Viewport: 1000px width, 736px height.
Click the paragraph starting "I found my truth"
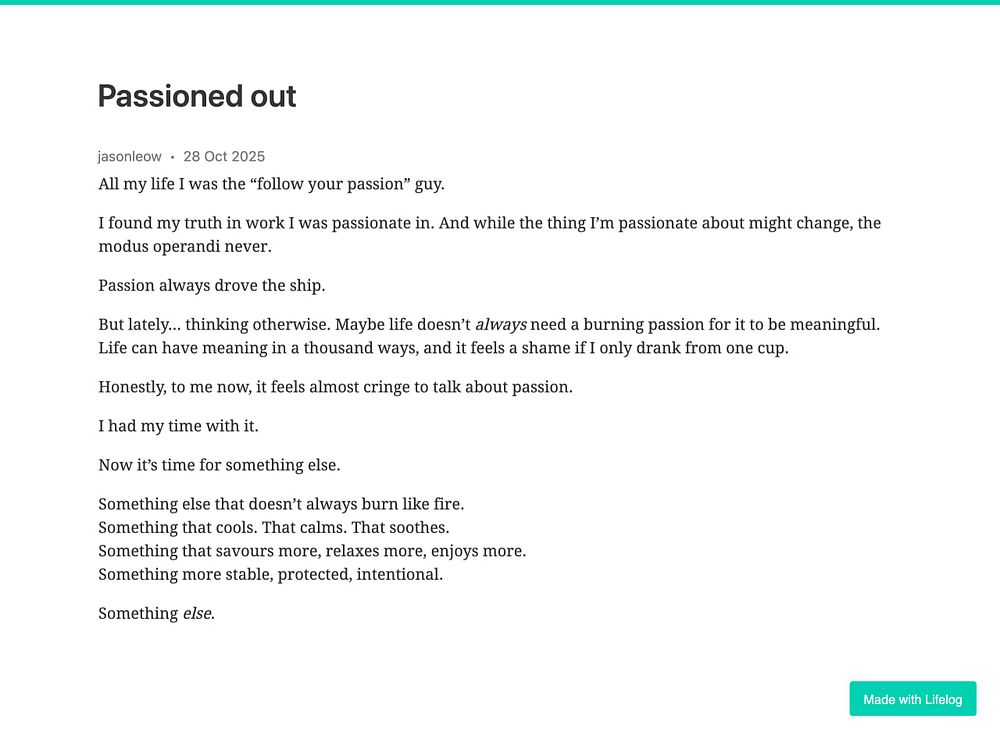point(489,223)
